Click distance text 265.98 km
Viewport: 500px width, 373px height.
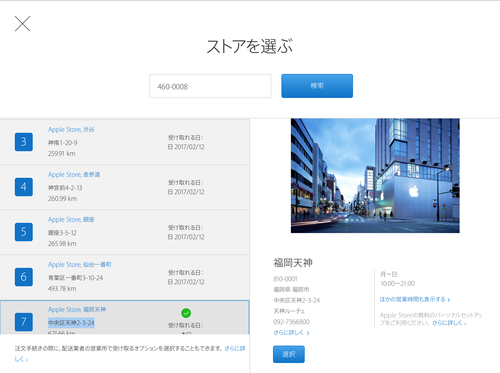(x=62, y=244)
